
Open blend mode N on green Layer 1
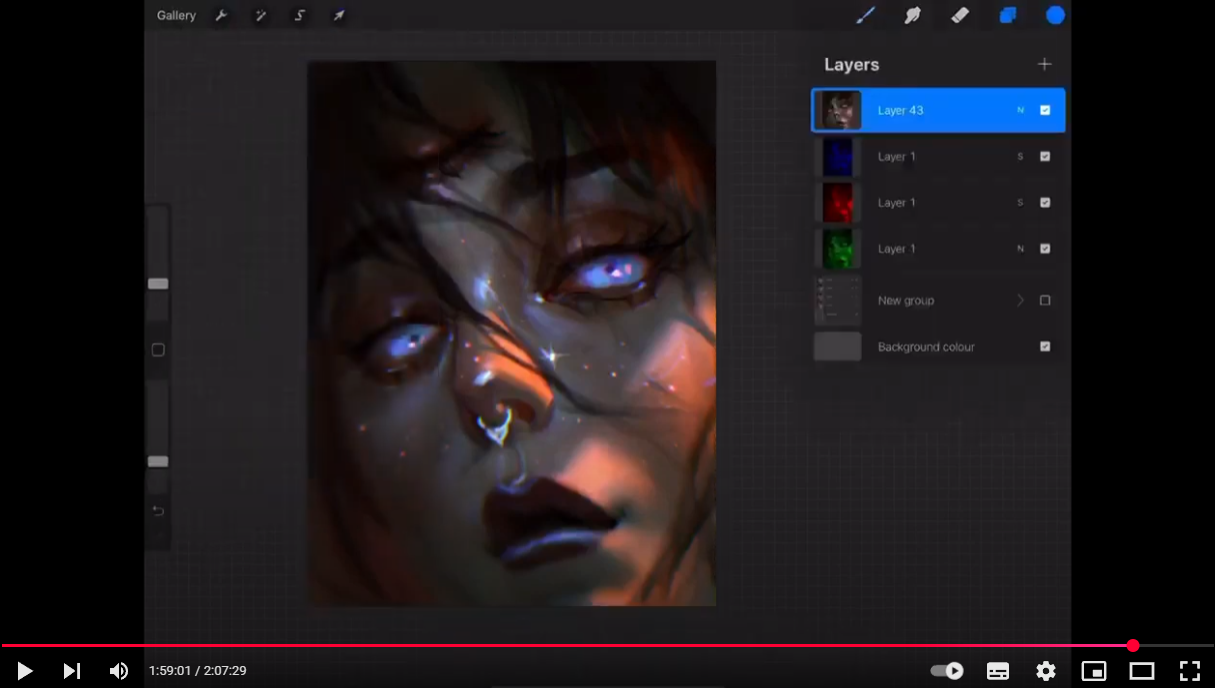[x=1020, y=248]
